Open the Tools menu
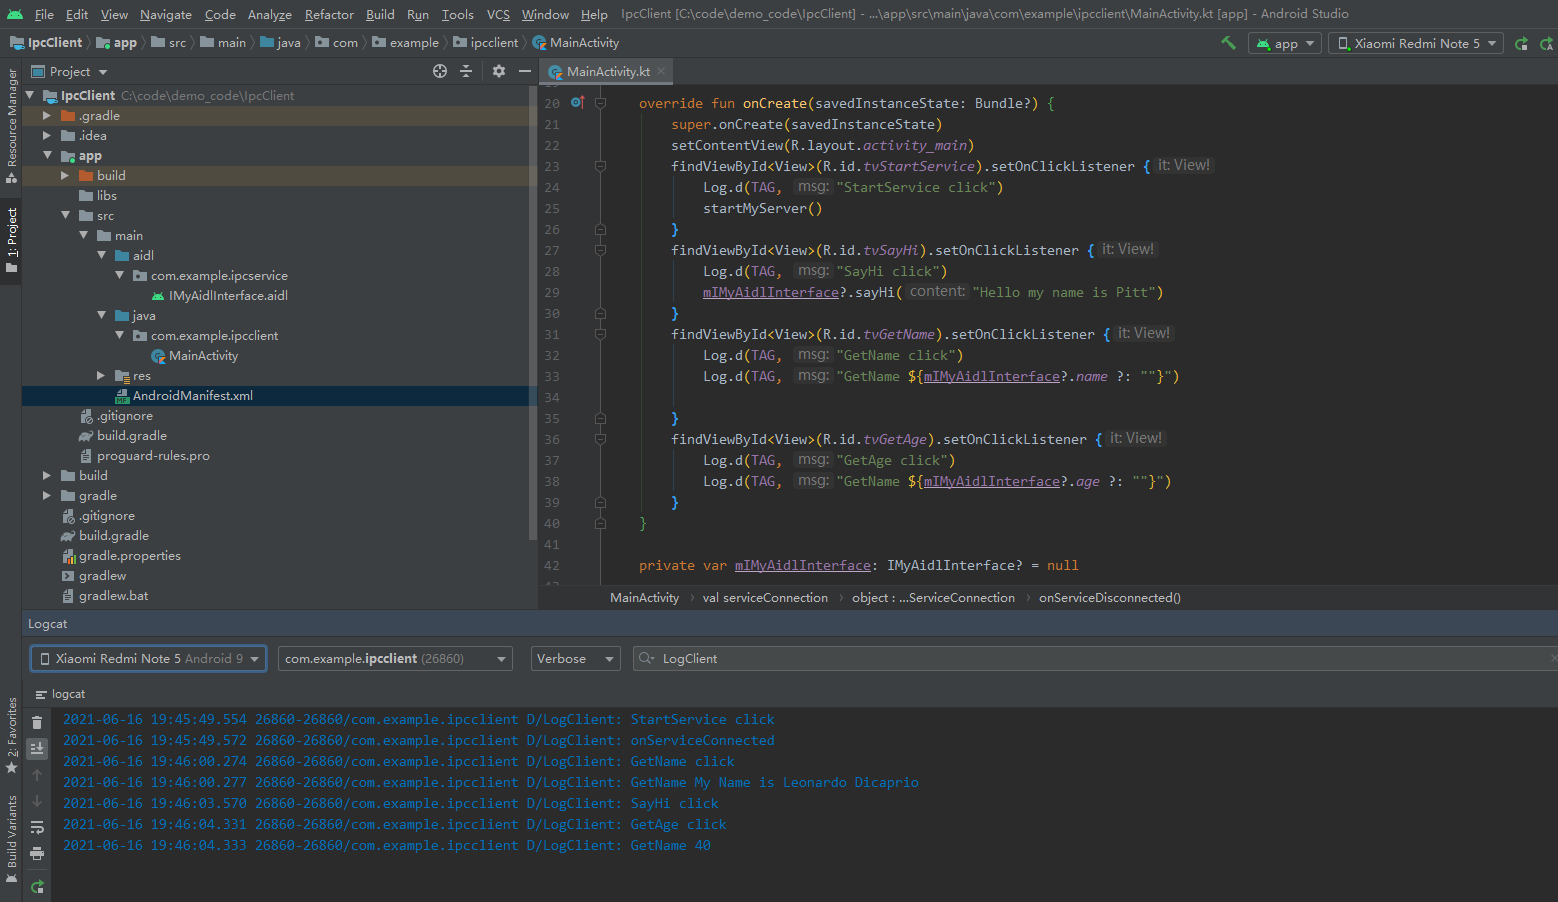Screen dimensions: 1558x902 coord(457,14)
